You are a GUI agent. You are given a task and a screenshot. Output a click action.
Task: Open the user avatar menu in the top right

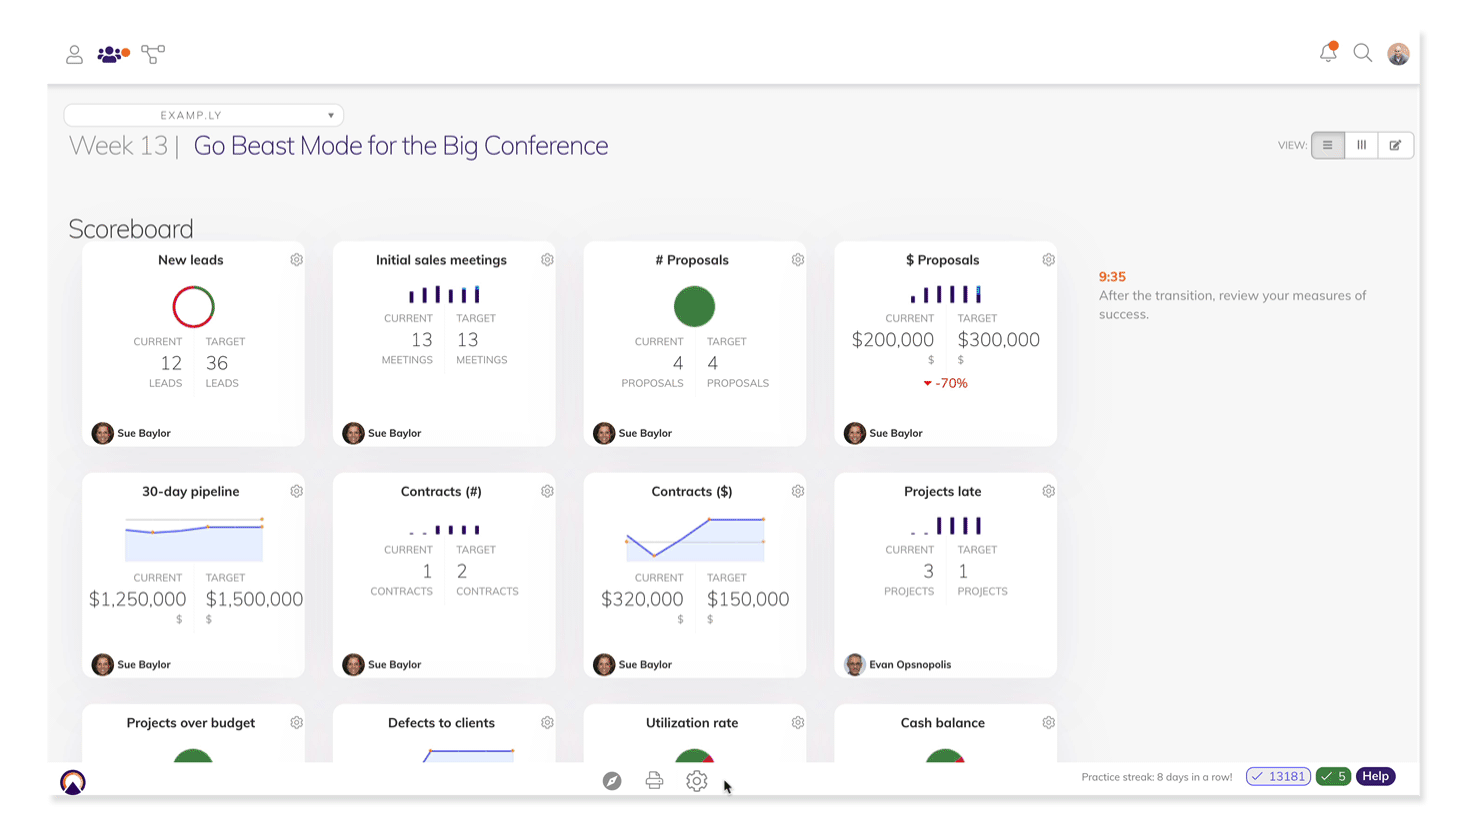pyautogui.click(x=1398, y=54)
